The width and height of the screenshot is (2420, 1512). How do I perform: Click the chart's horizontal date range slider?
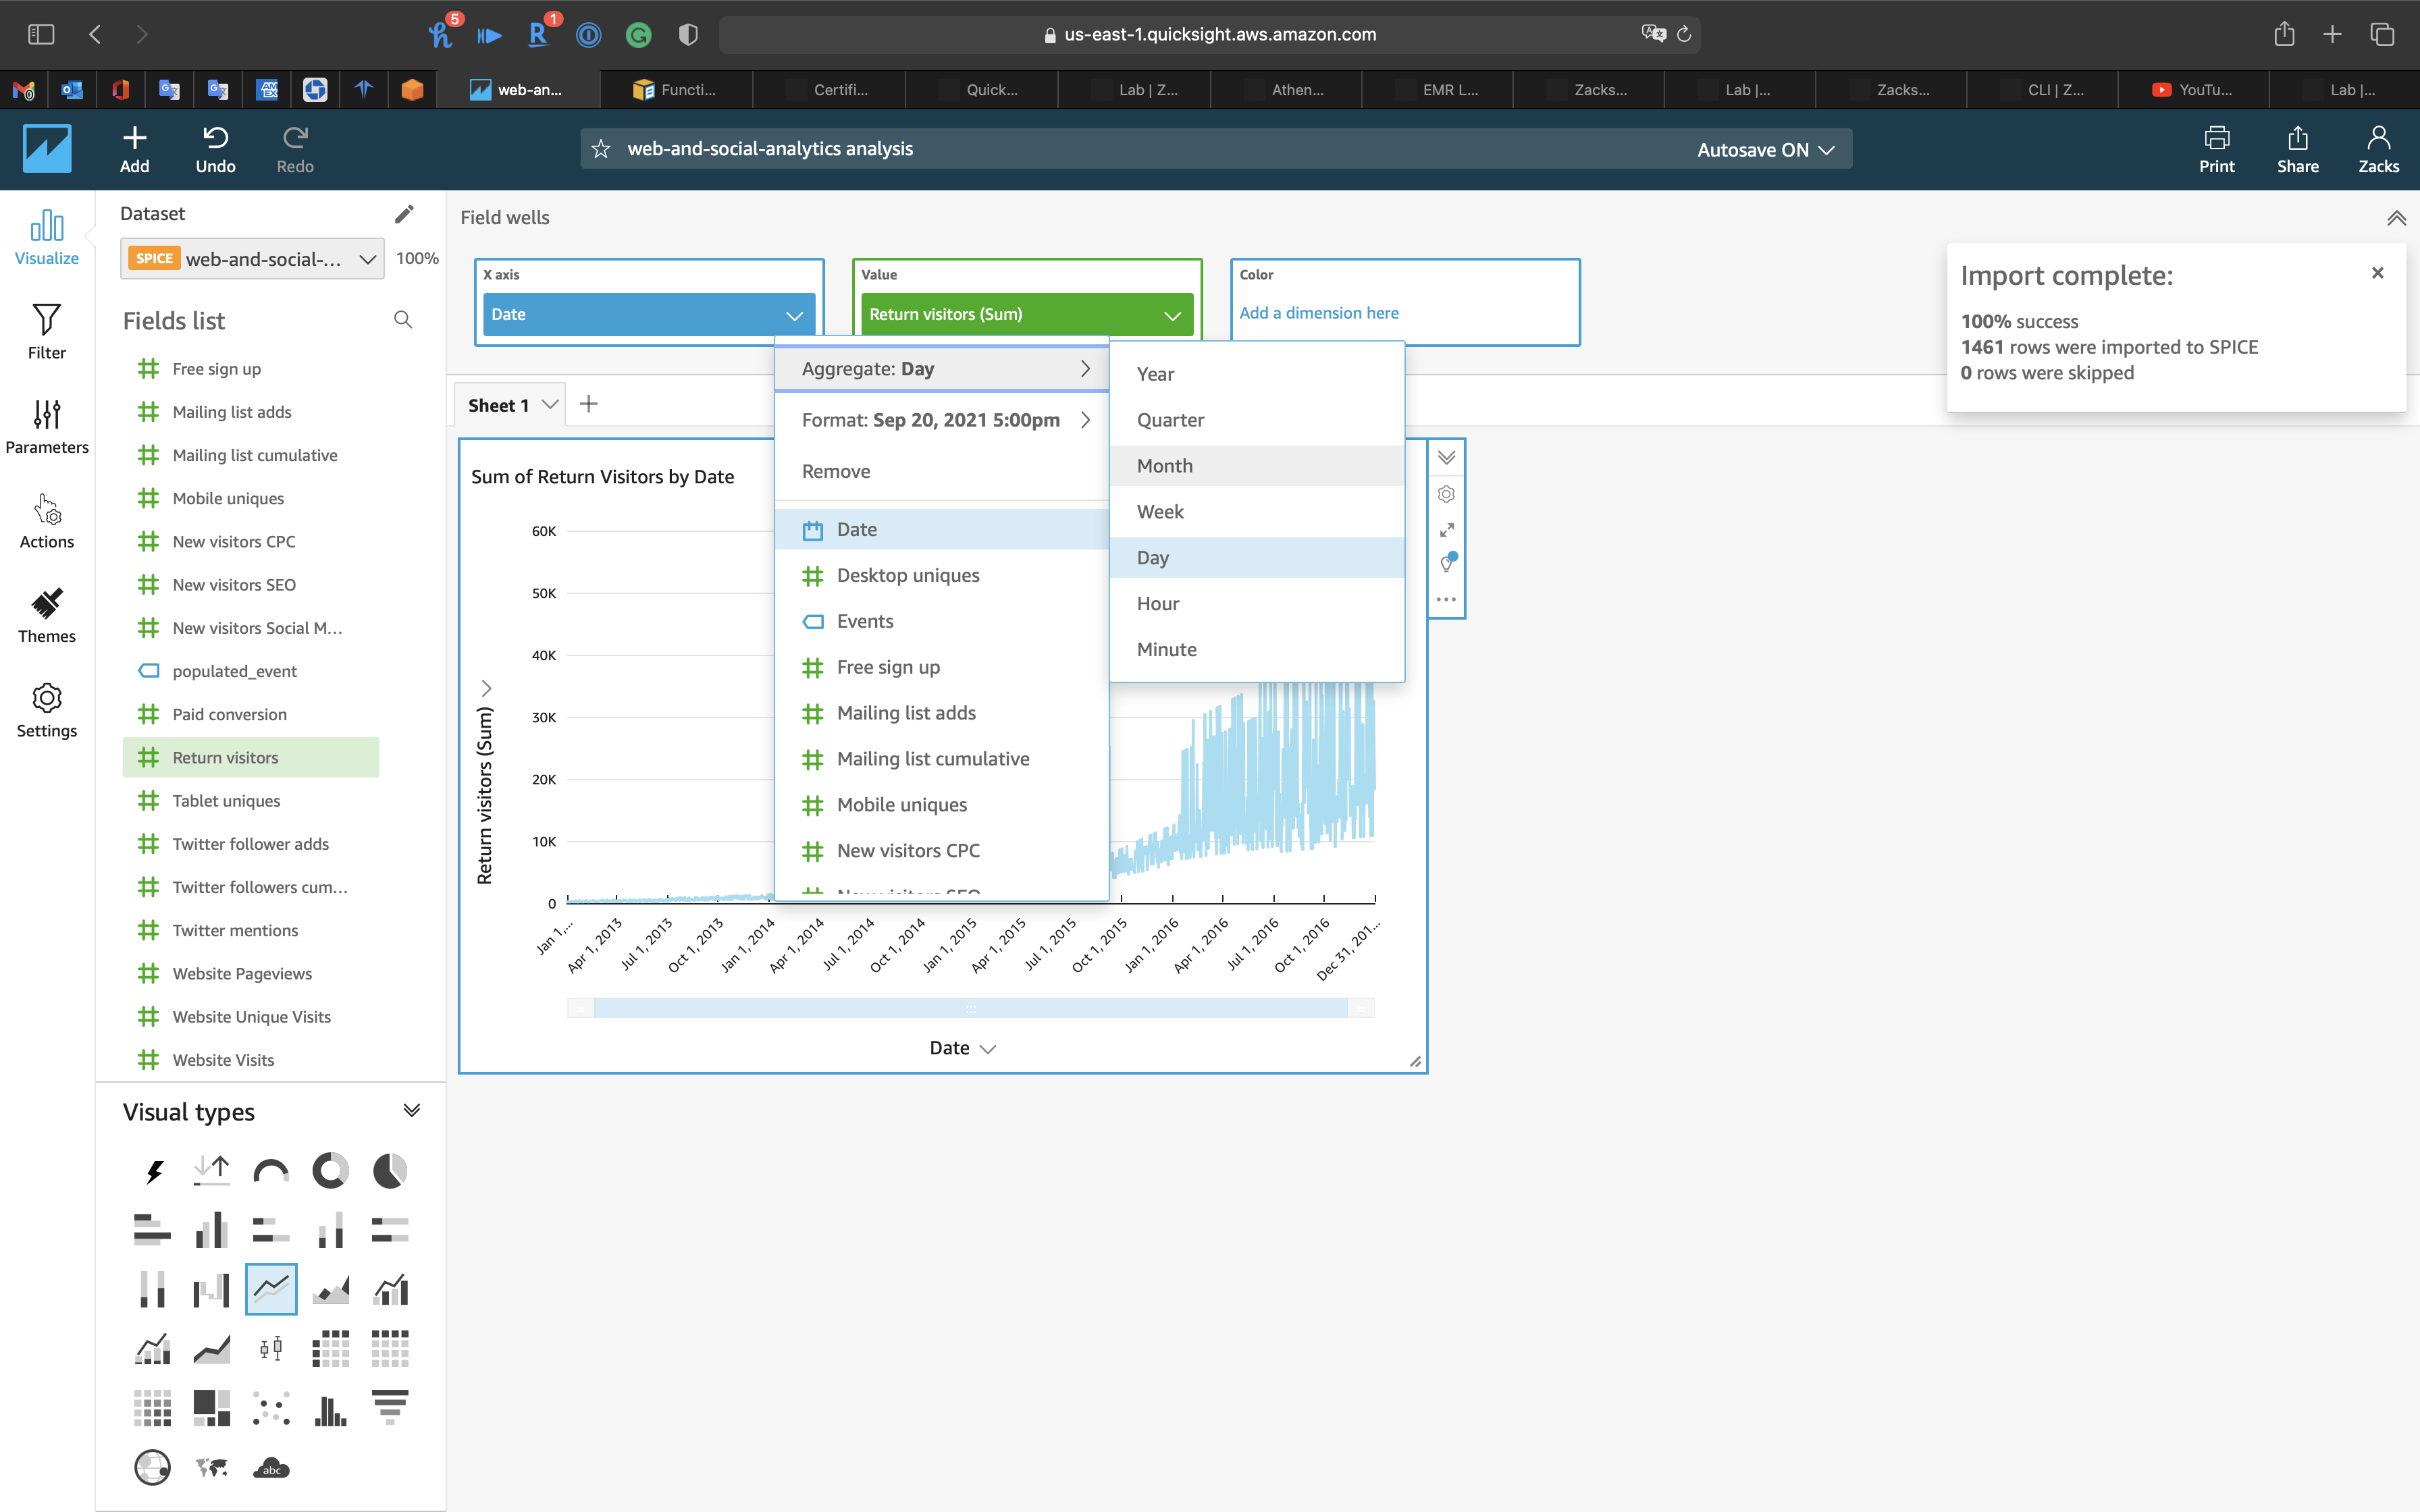[x=970, y=1008]
